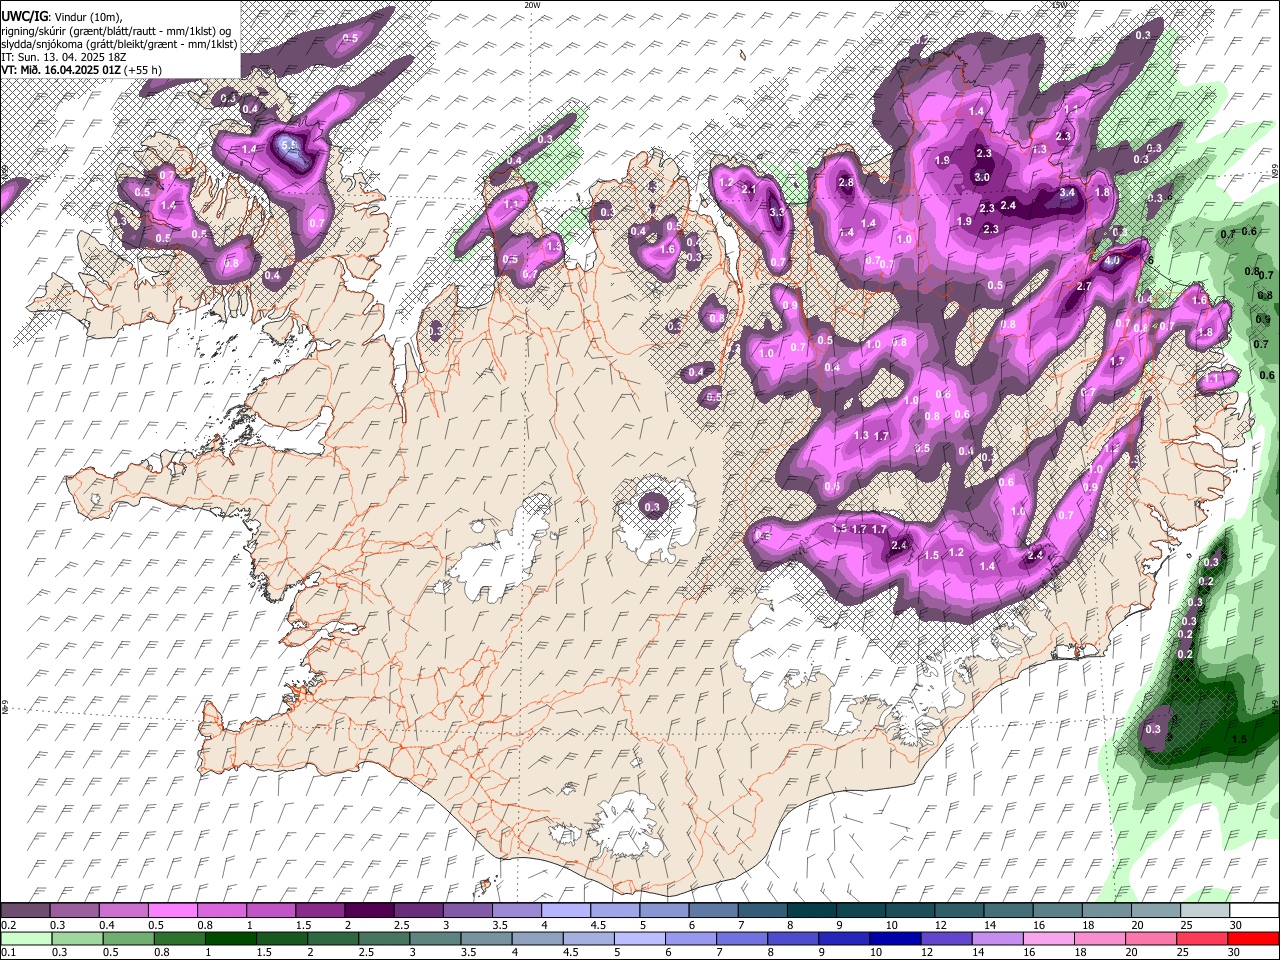Select the 4.0 precipitation value on the map
Screen dimensions: 1280x960
click(1112, 261)
